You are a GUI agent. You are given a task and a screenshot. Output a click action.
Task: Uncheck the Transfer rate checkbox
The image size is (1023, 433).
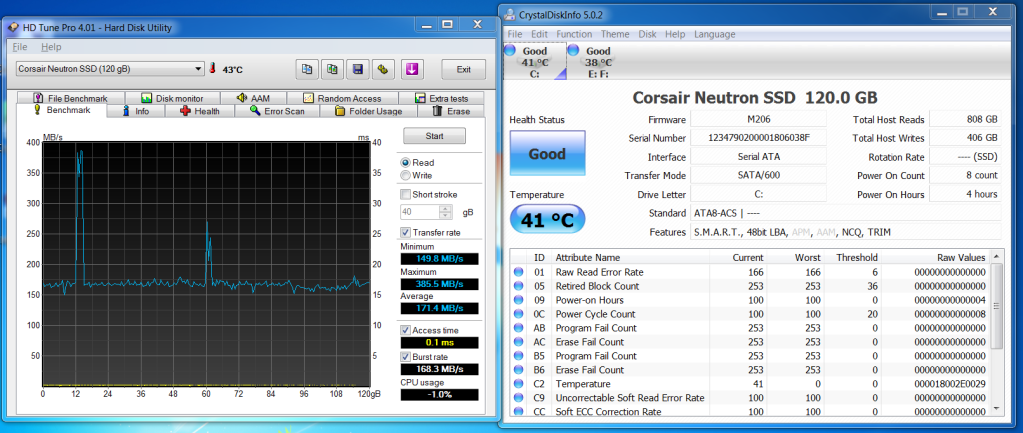pos(405,232)
